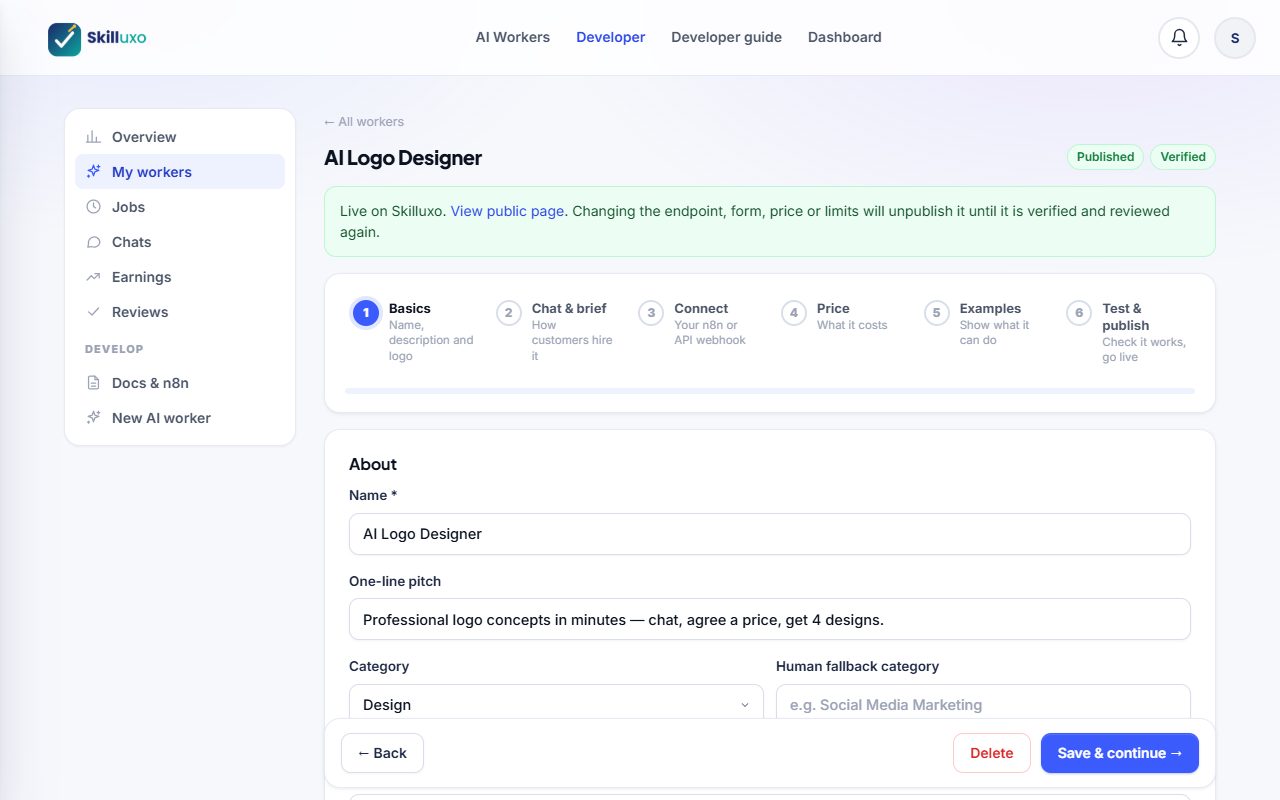Viewport: 1280px width, 800px height.
Task: Click the red Delete button
Action: tap(992, 753)
